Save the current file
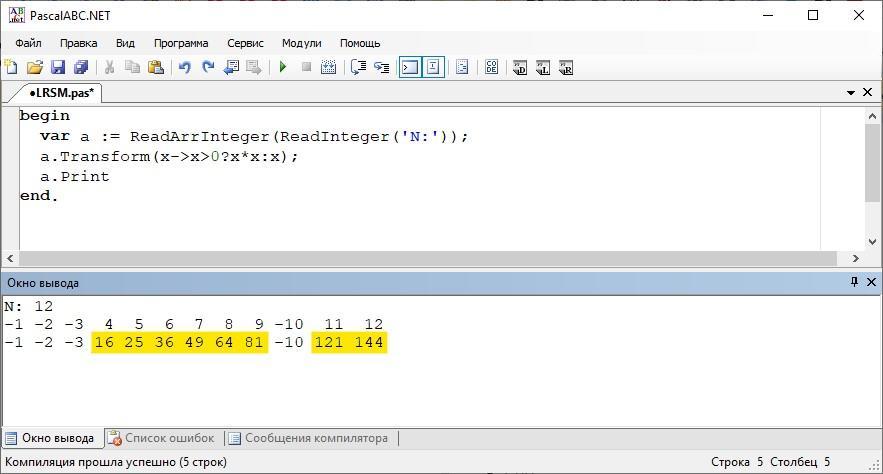The width and height of the screenshot is (883, 474). point(58,68)
